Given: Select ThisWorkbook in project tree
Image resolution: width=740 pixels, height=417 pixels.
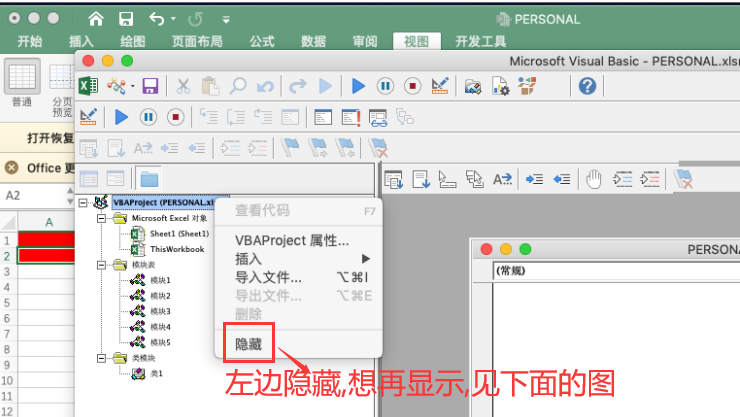Looking at the screenshot, I should (x=177, y=249).
